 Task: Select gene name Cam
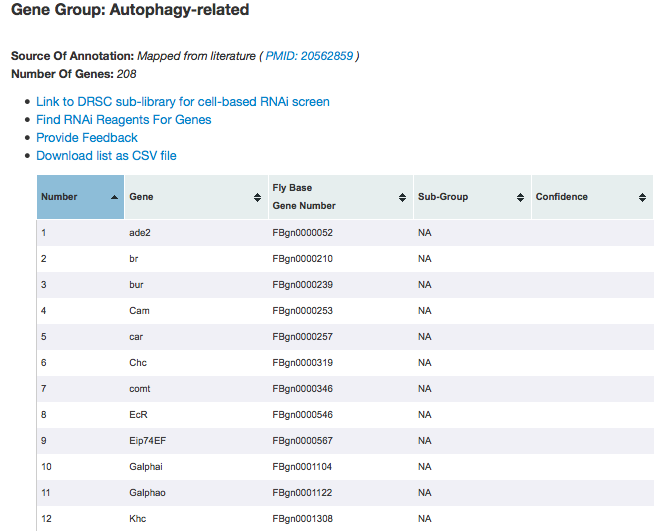[139, 311]
